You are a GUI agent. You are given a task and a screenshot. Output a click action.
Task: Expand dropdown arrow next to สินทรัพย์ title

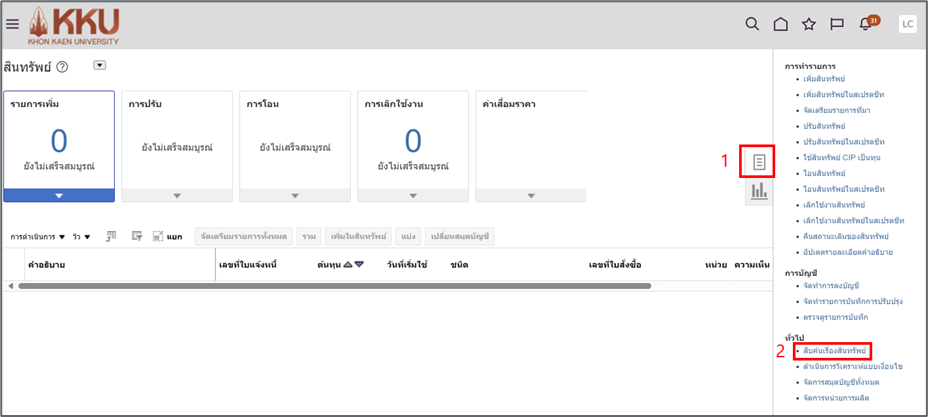point(99,65)
